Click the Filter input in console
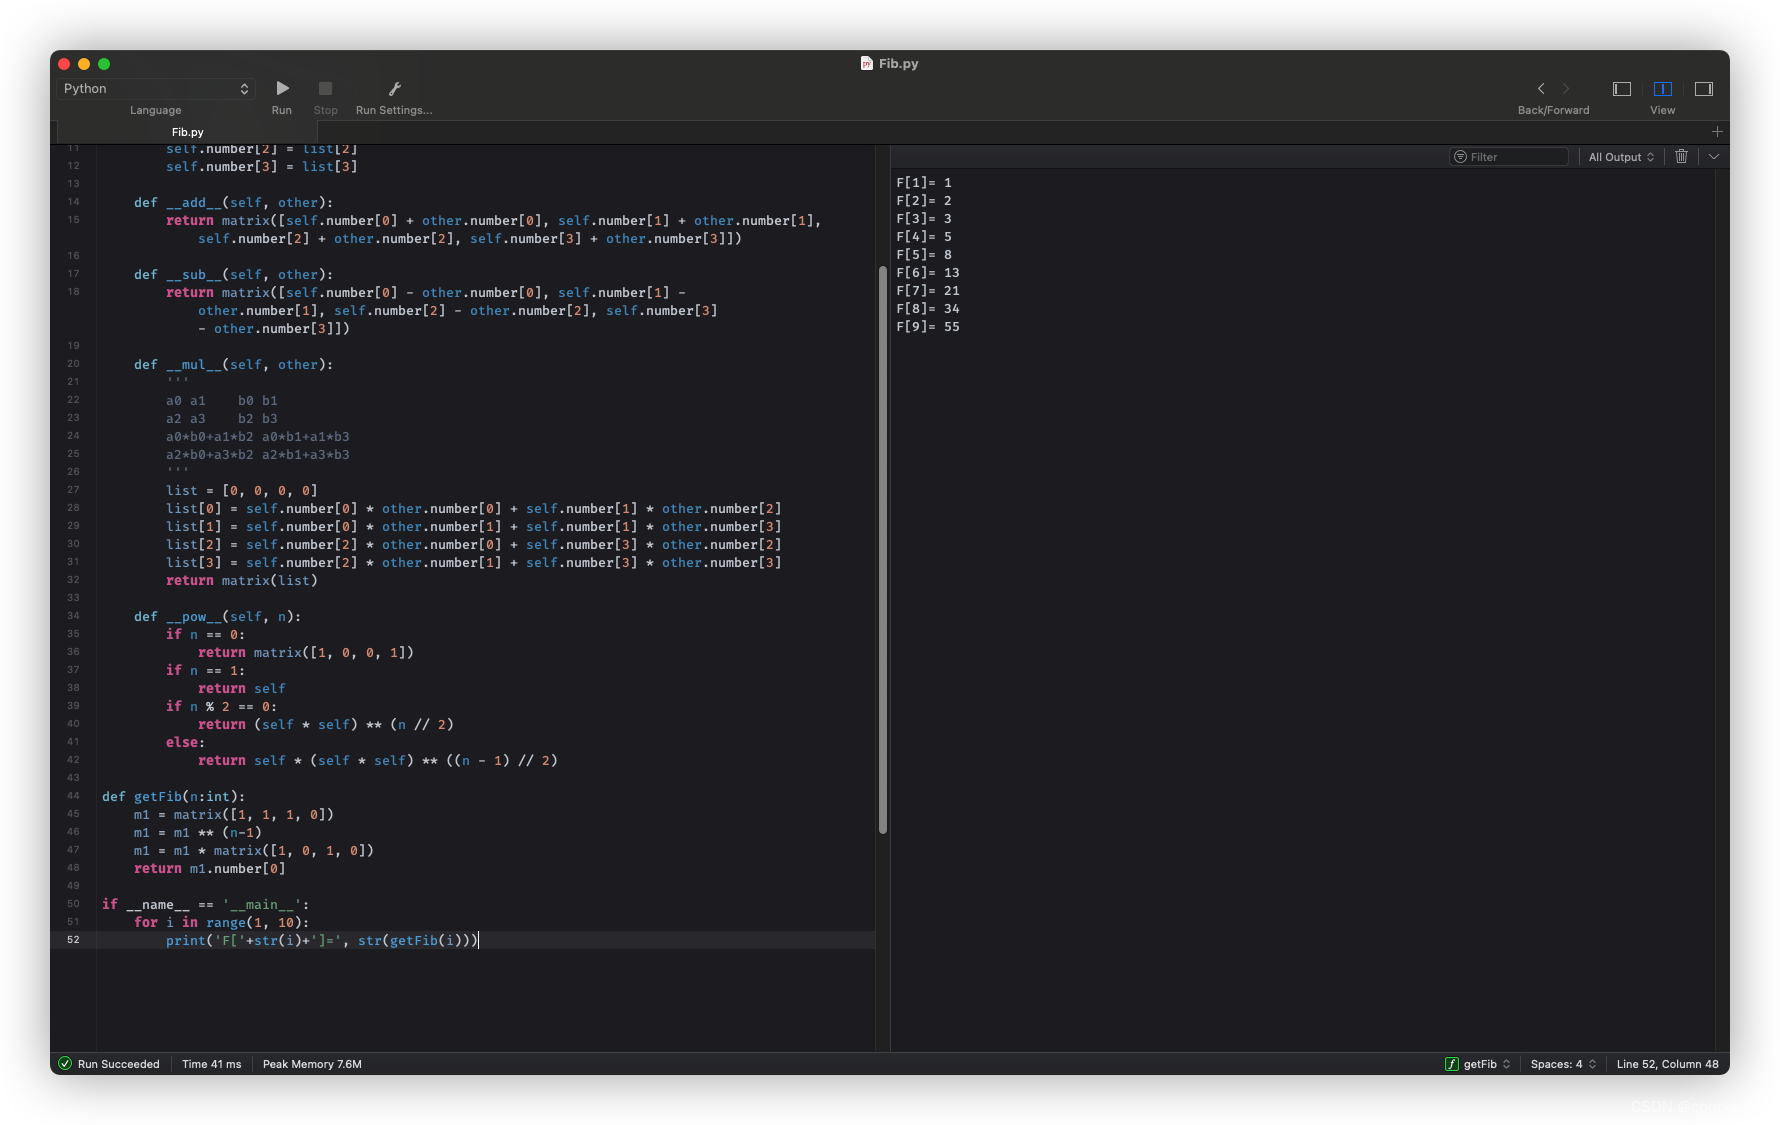This screenshot has width=1780, height=1125. [x=1509, y=157]
